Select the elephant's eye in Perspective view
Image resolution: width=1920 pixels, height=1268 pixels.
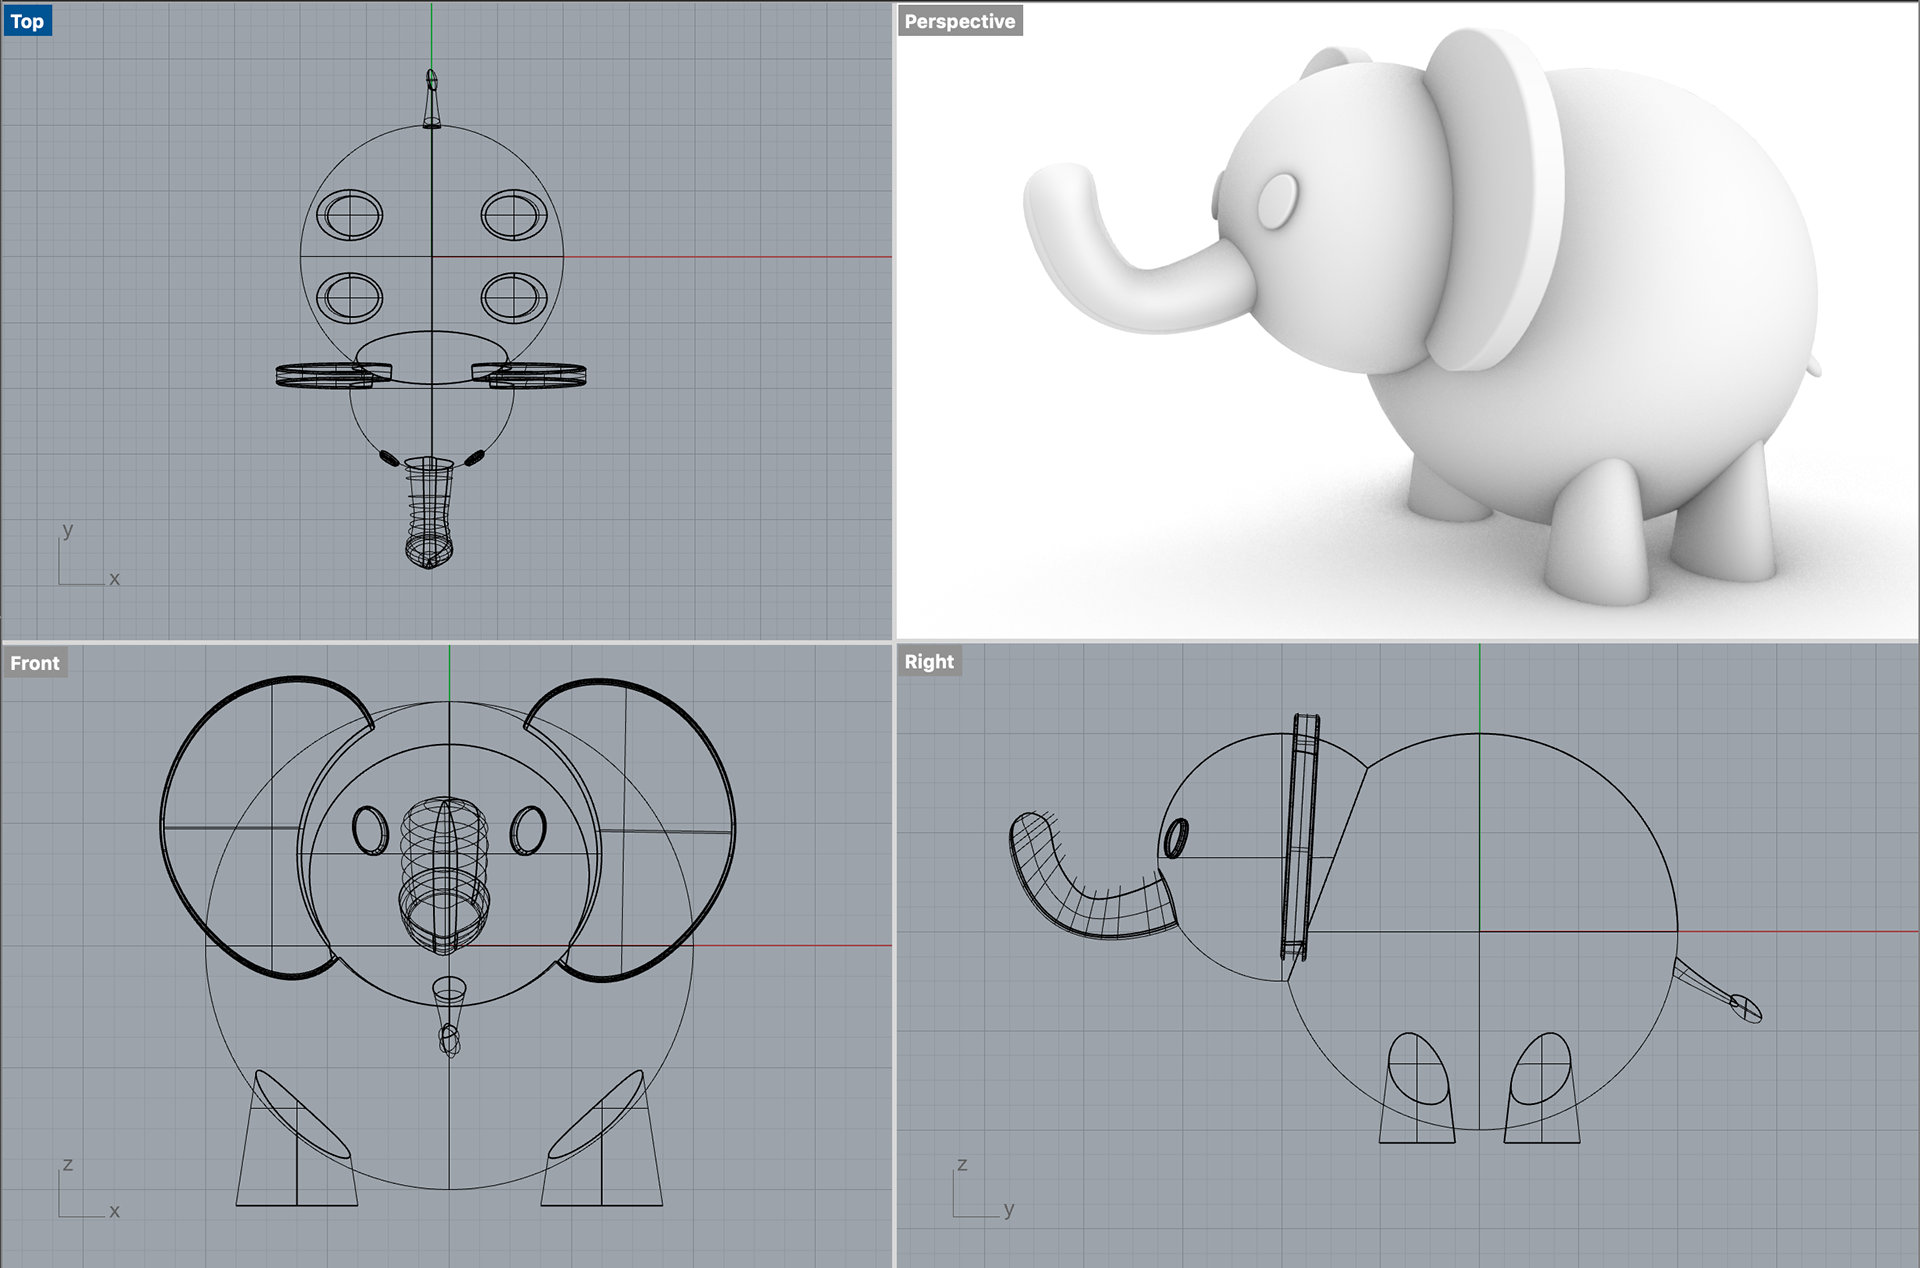[1277, 200]
